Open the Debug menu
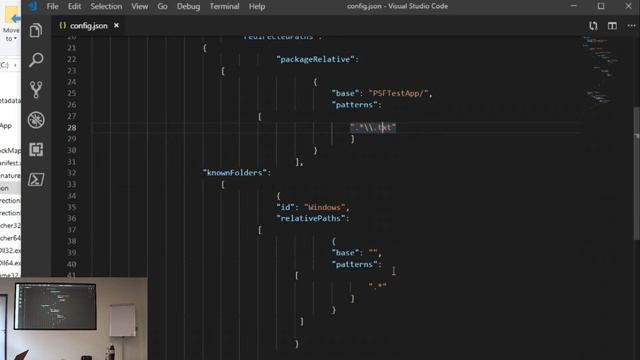Screen dimensions: 640x360 (189, 6)
